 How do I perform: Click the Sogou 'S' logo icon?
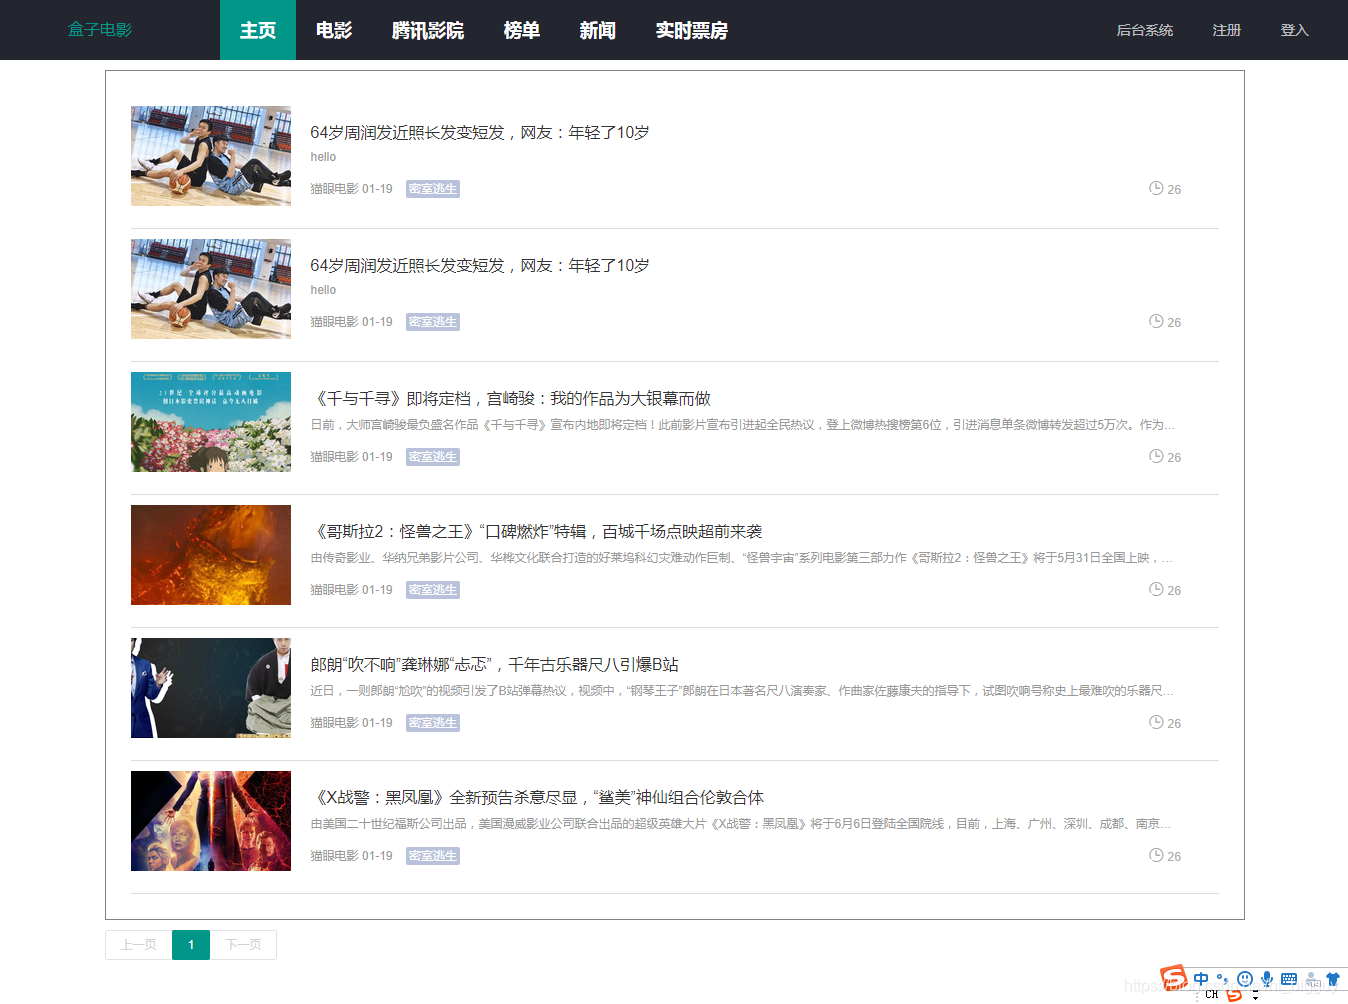coord(1173,977)
